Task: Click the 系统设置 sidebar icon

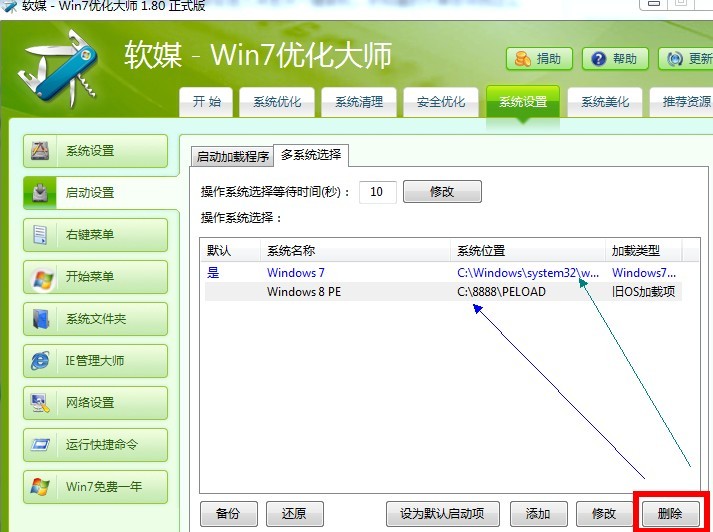Action: point(40,151)
